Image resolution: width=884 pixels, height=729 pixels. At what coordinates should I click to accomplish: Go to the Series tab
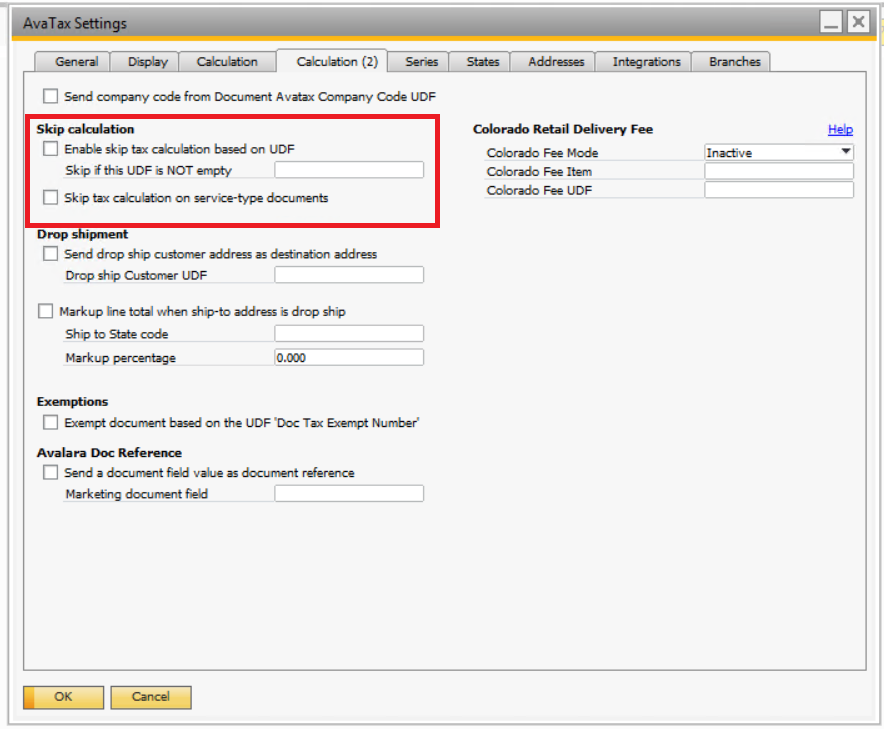point(418,61)
